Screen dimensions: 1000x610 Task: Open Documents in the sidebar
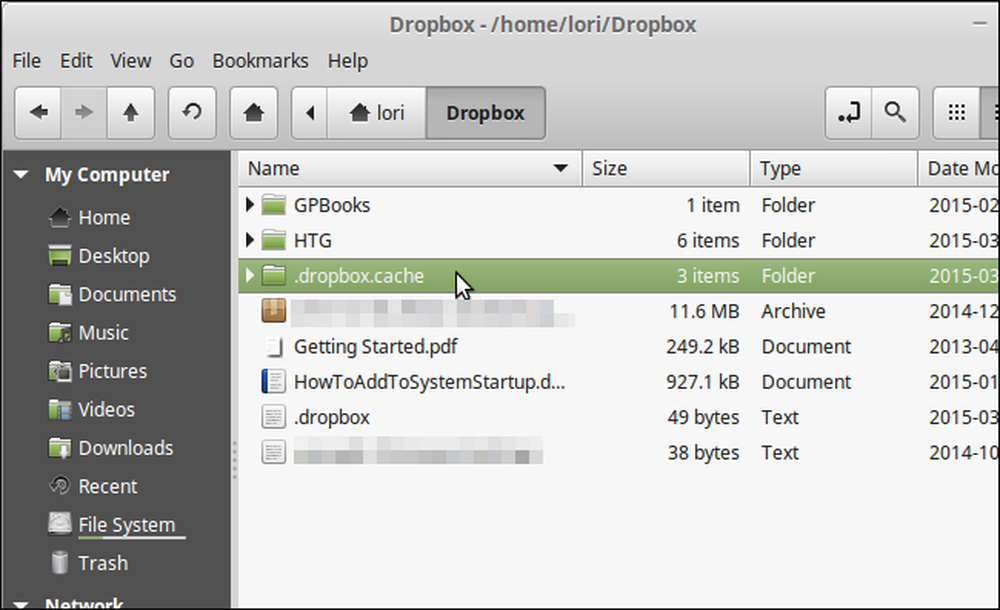(112, 294)
